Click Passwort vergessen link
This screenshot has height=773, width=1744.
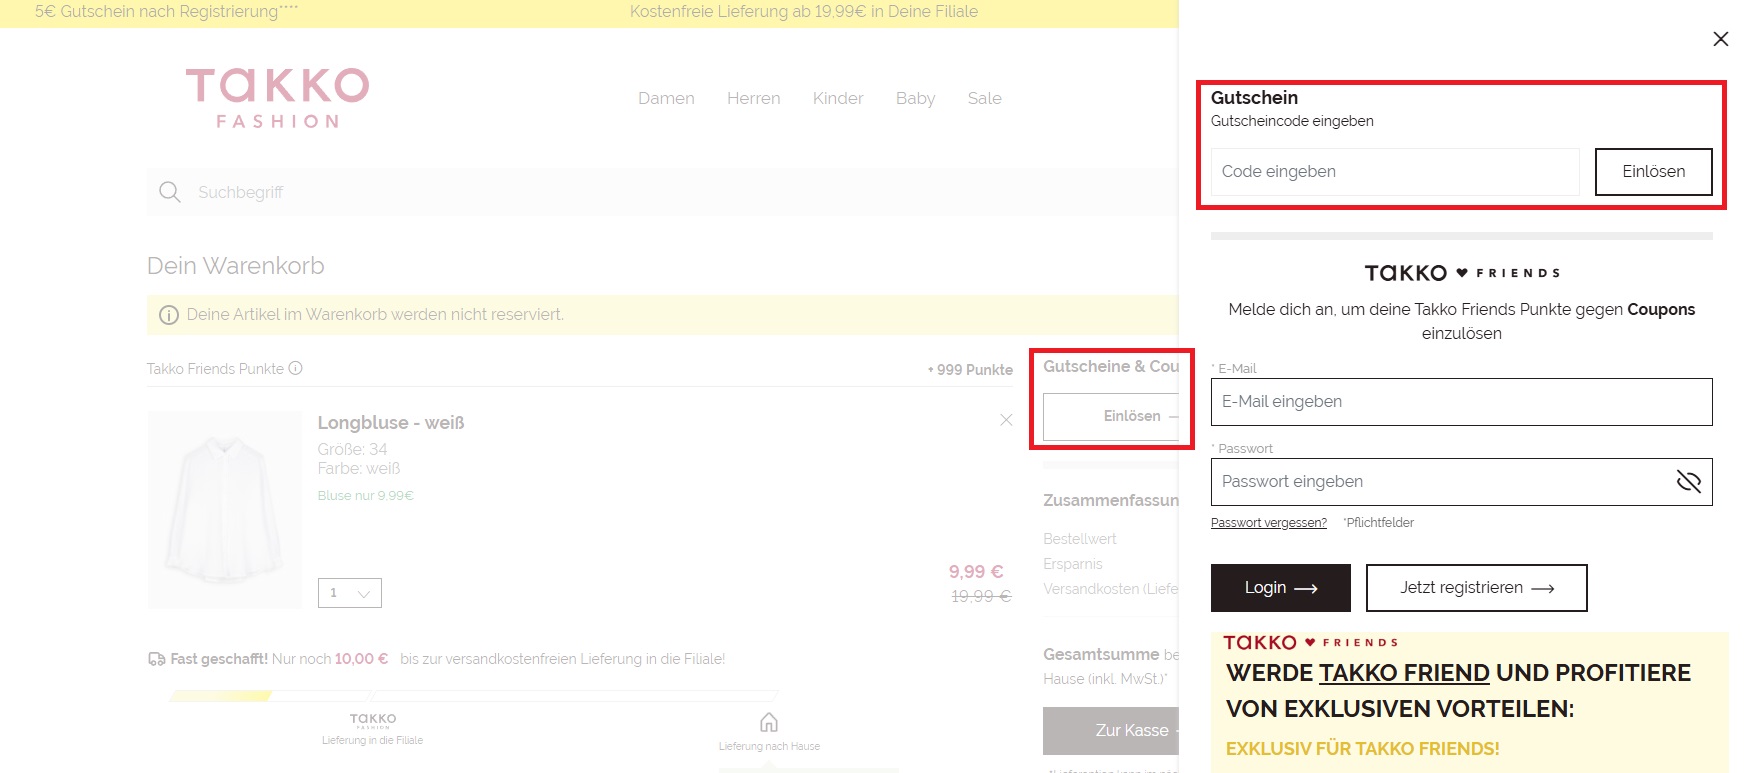point(1269,523)
